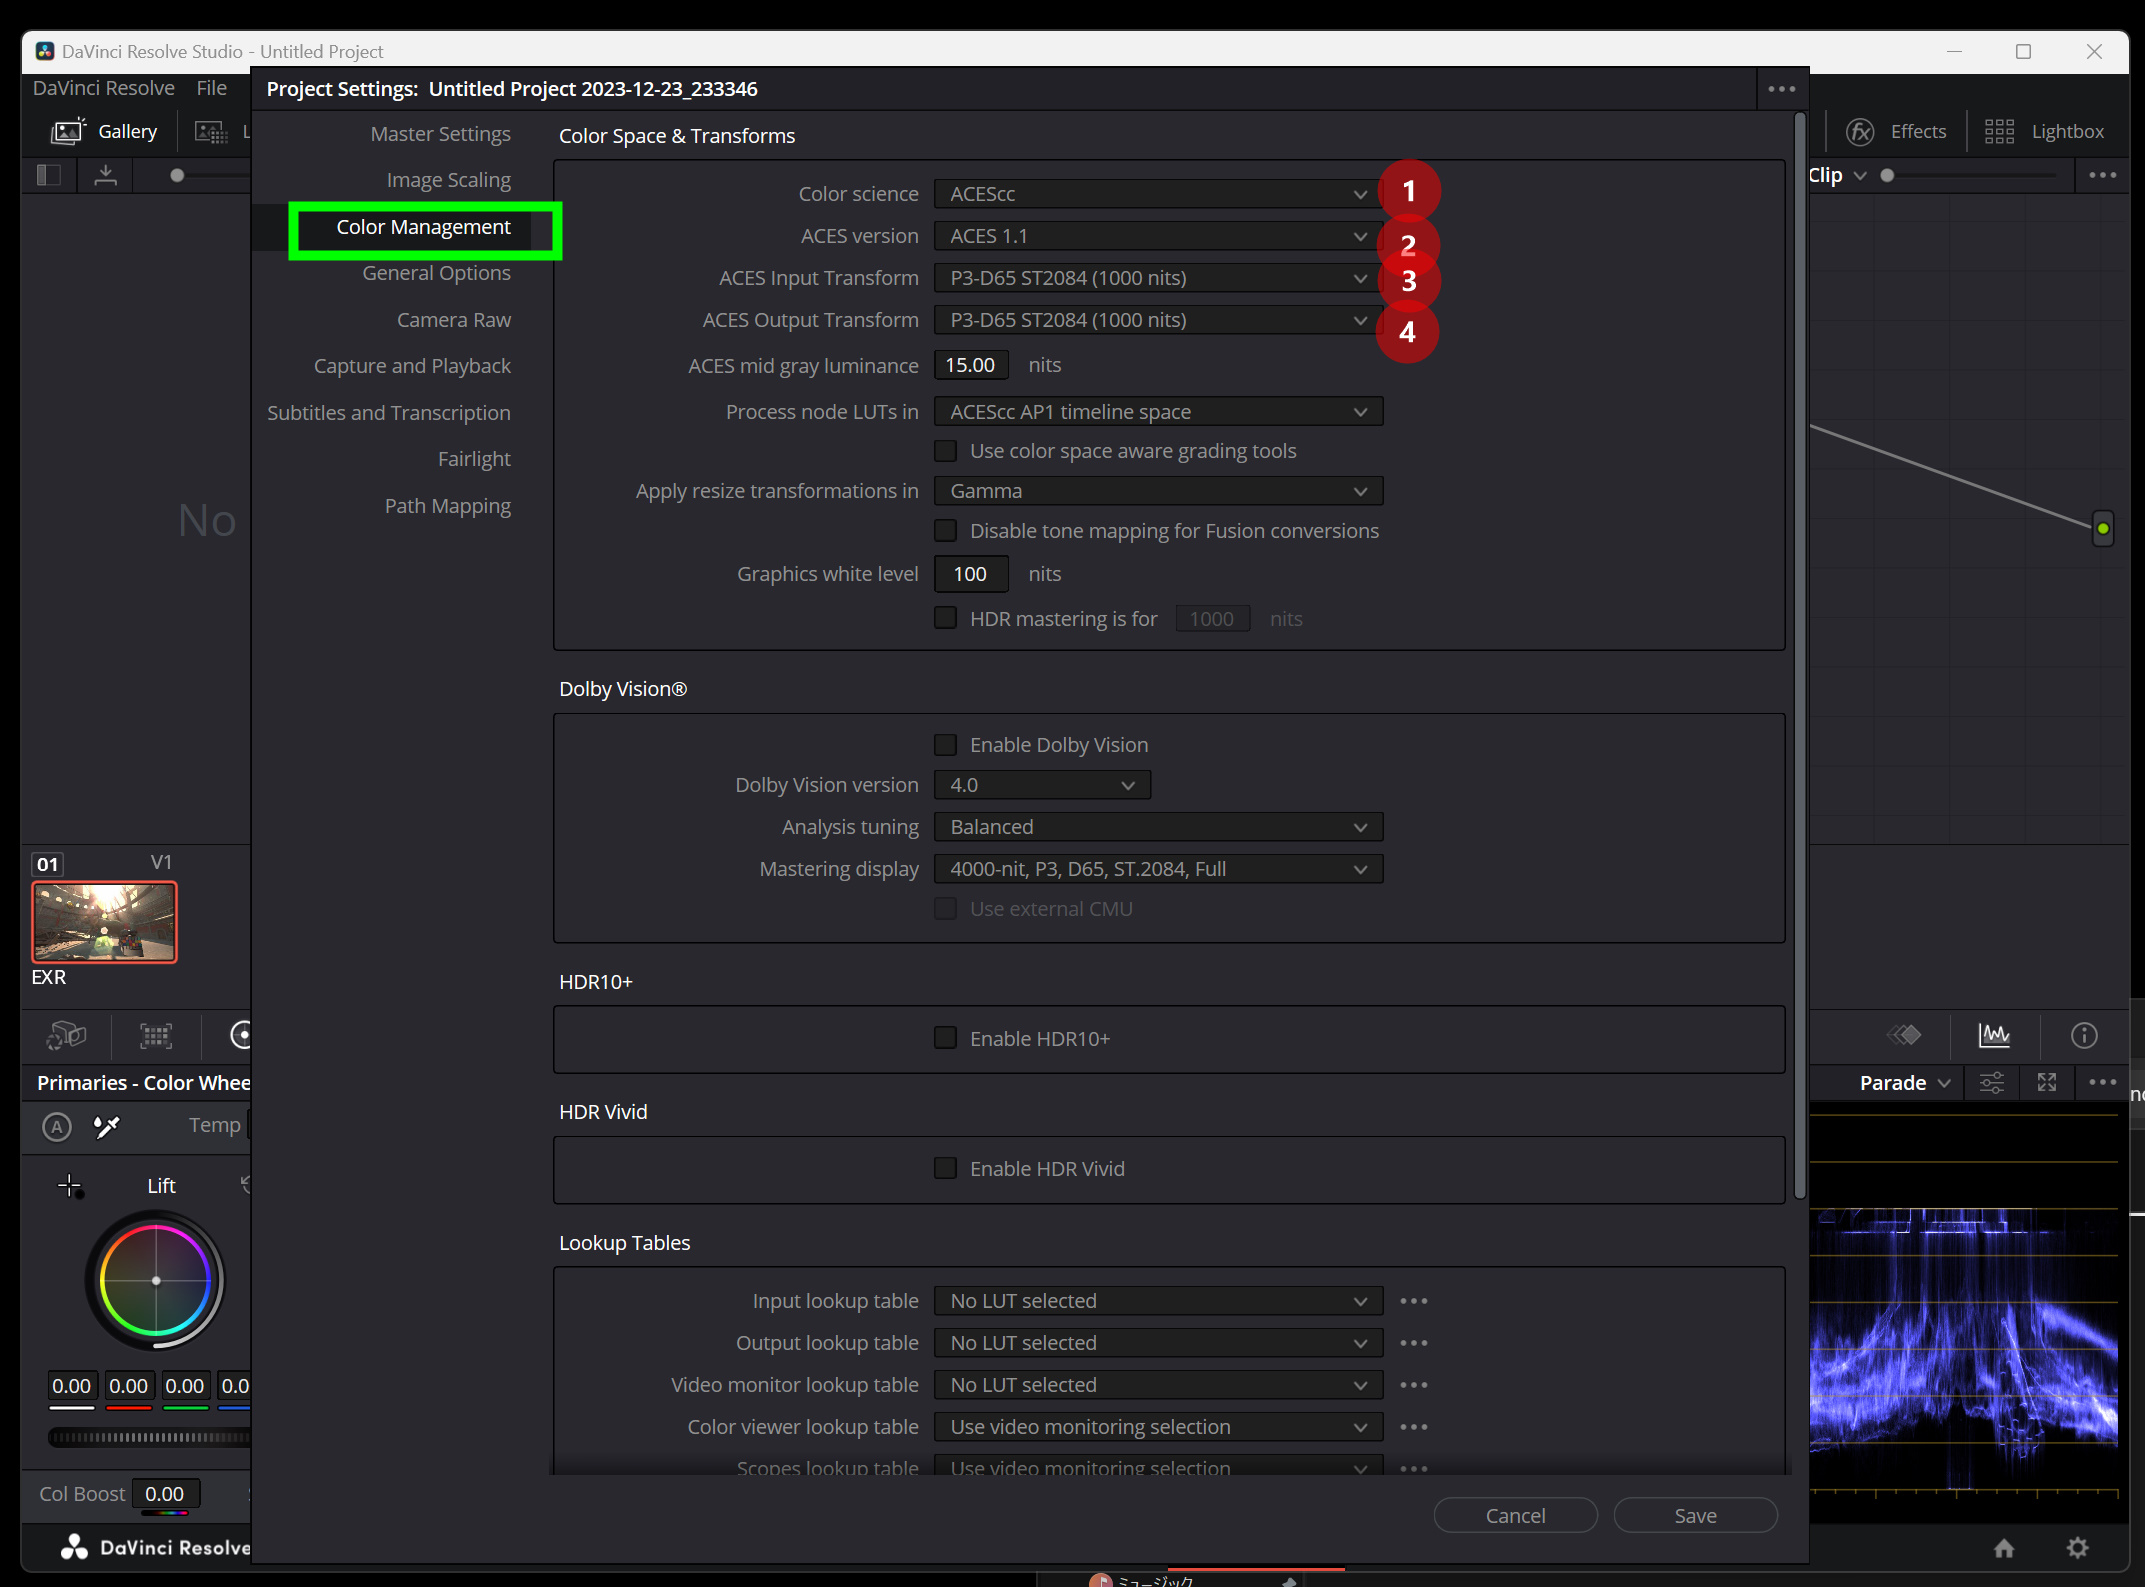Check Use color space aware grading tools
This screenshot has height=1587, width=2145.
tap(945, 451)
